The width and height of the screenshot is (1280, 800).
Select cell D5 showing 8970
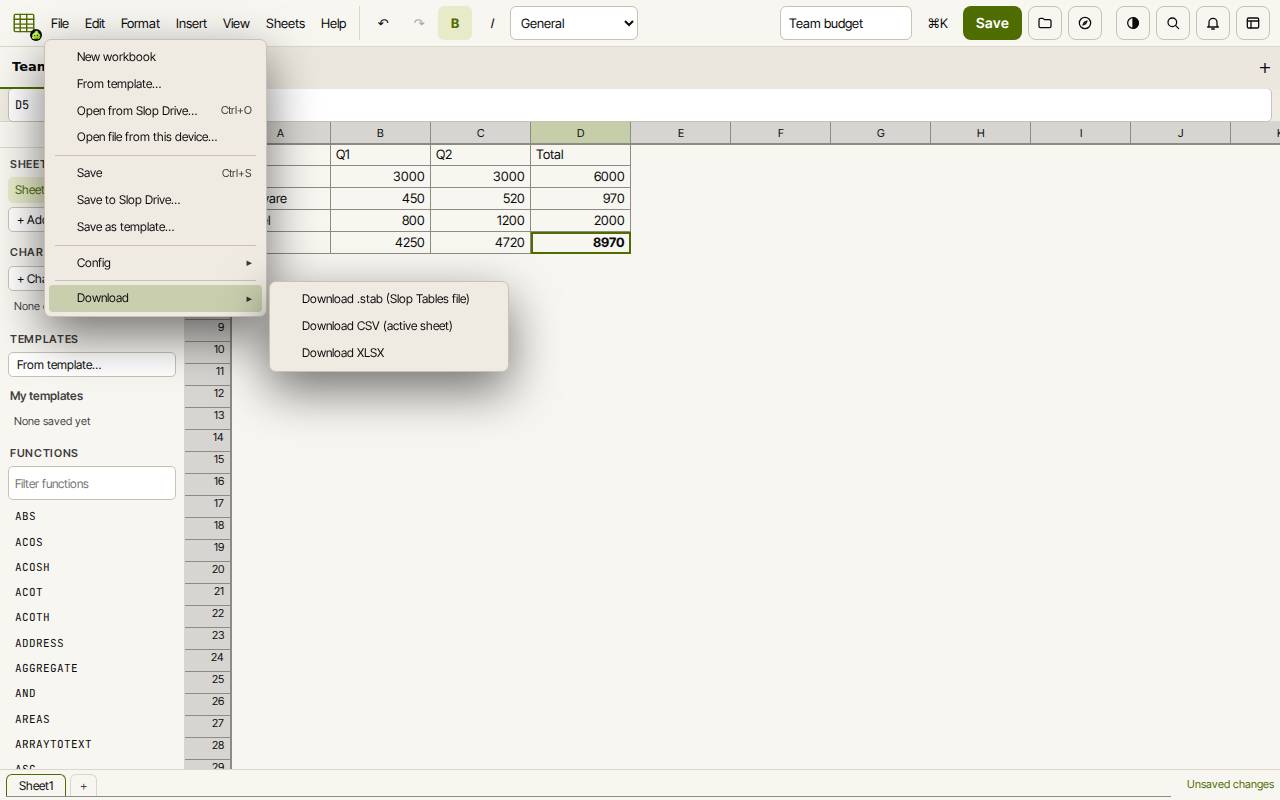tap(580, 242)
